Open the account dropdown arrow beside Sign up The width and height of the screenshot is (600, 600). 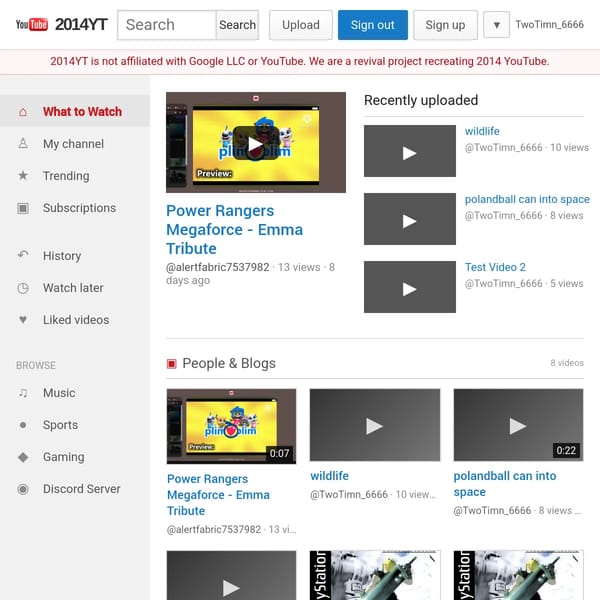pos(496,25)
